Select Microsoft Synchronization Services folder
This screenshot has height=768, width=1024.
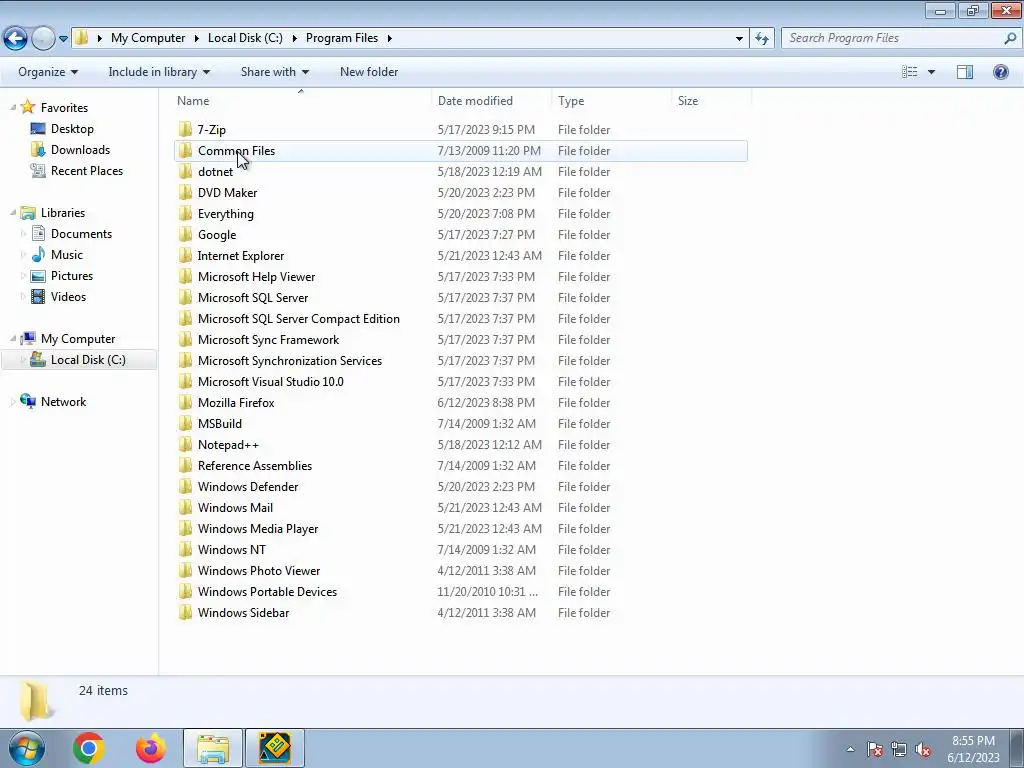click(461, 360)
